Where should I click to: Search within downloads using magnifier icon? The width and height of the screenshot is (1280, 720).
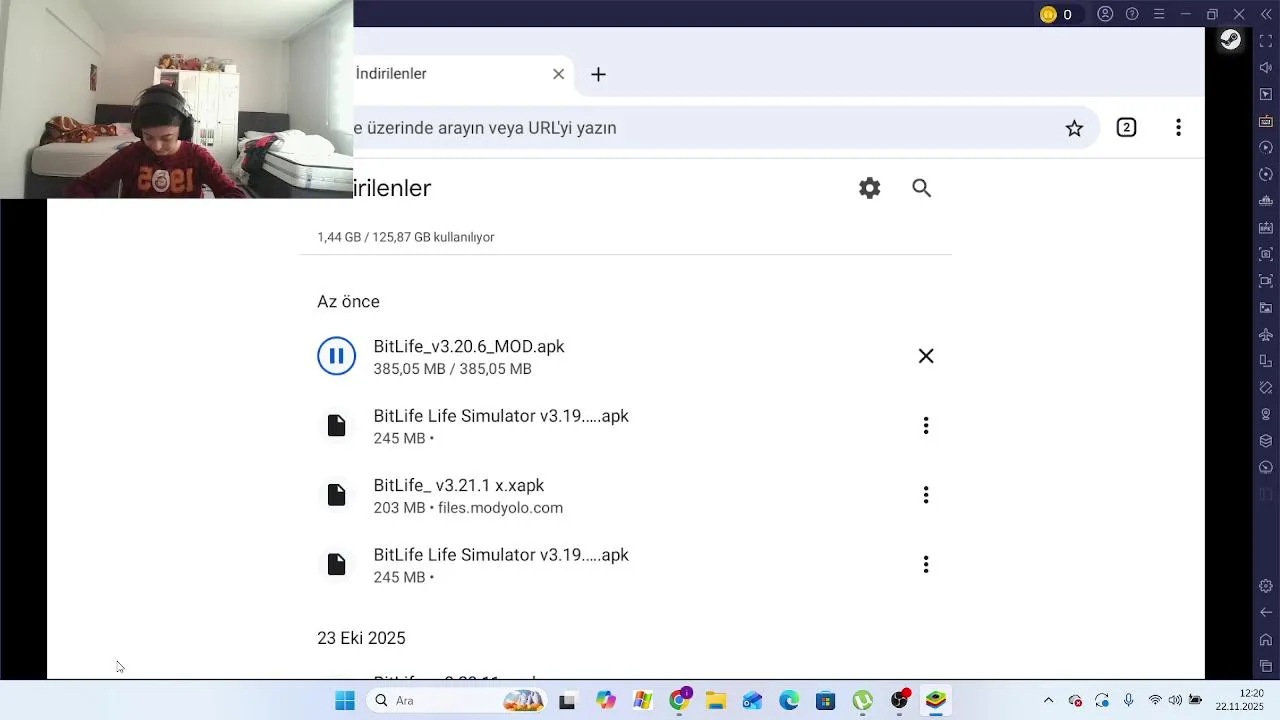(x=922, y=188)
